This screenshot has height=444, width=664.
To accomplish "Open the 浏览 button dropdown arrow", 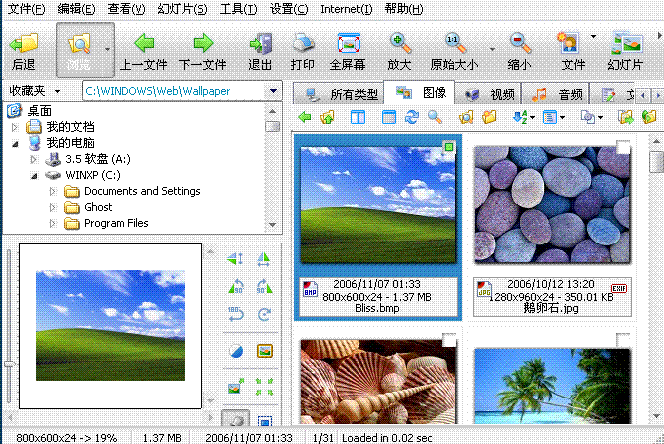I will 108,49.
